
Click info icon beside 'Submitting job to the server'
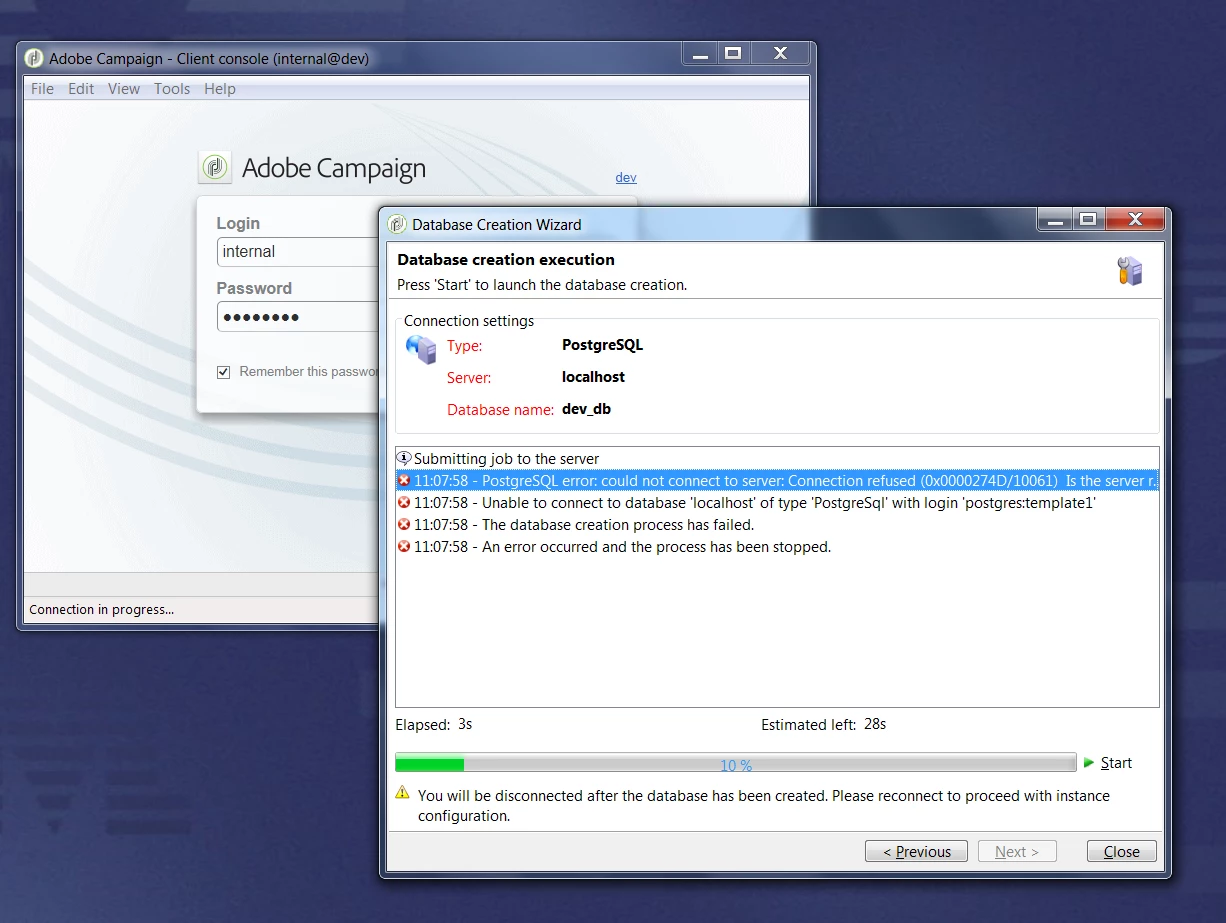coord(404,458)
